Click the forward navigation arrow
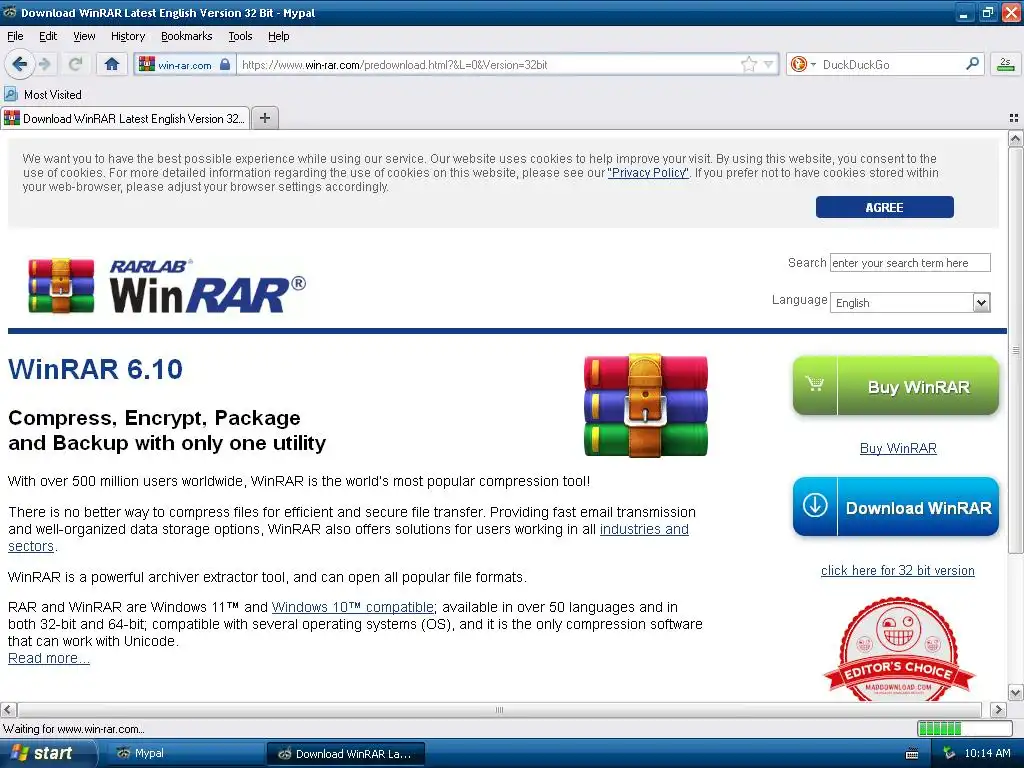Image resolution: width=1024 pixels, height=768 pixels. click(44, 64)
